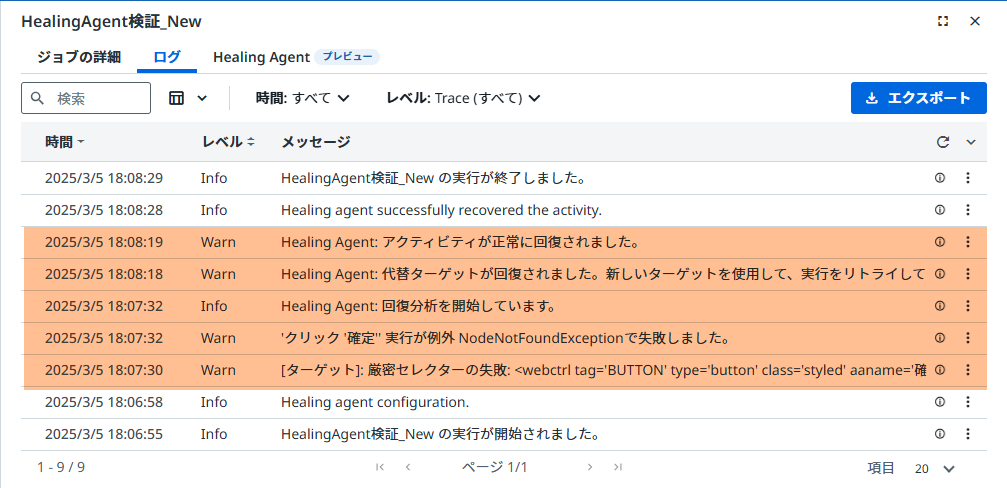
Task: Open info icon for 'successfully recovered the activity' row
Action: pos(940,210)
